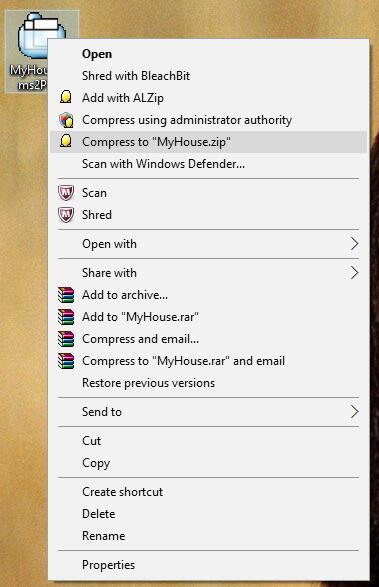Screen dimensions: 379x587
Task: Select Rename from the context menu
Action: tap(208, 536)
